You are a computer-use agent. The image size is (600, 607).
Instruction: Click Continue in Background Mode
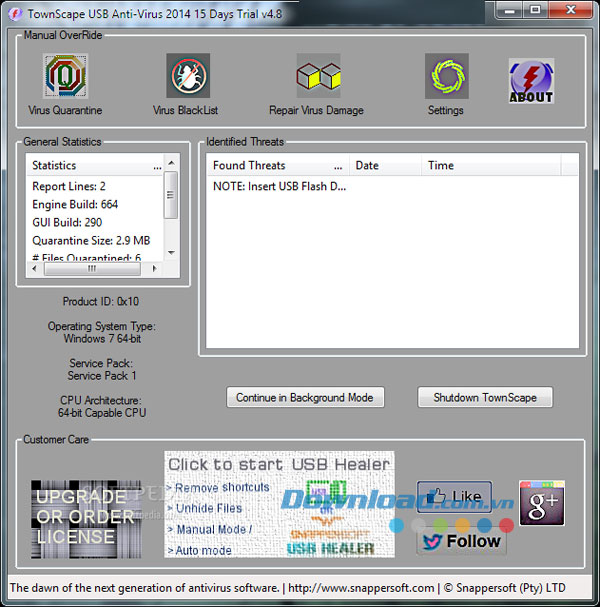click(x=305, y=398)
